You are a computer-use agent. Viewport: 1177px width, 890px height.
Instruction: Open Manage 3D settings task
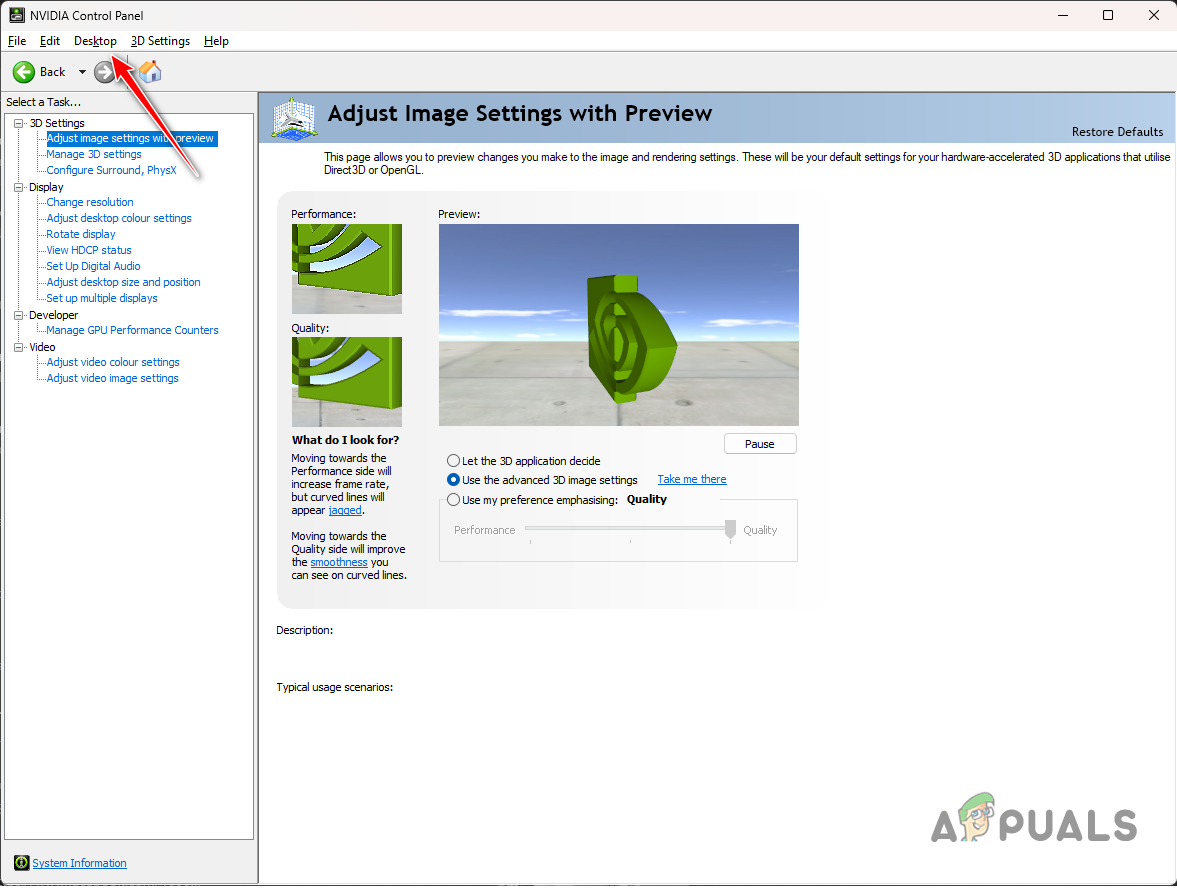tap(94, 155)
